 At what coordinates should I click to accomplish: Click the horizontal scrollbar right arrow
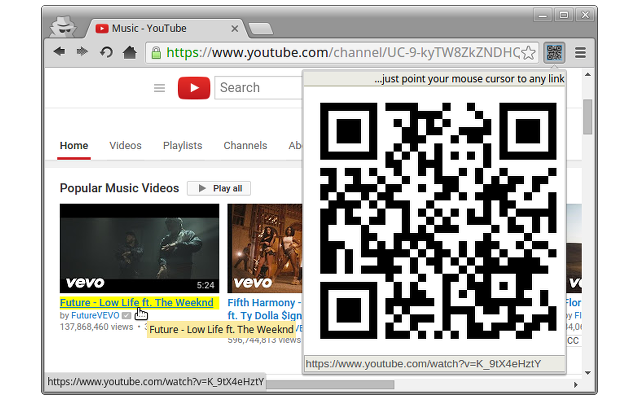pyautogui.click(x=576, y=384)
